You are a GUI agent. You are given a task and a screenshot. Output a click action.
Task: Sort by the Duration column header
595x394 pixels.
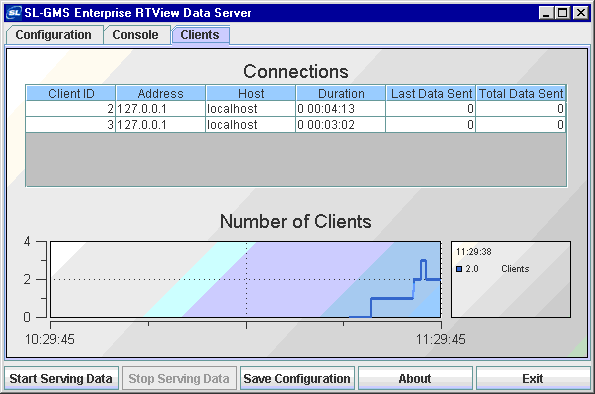click(x=341, y=93)
